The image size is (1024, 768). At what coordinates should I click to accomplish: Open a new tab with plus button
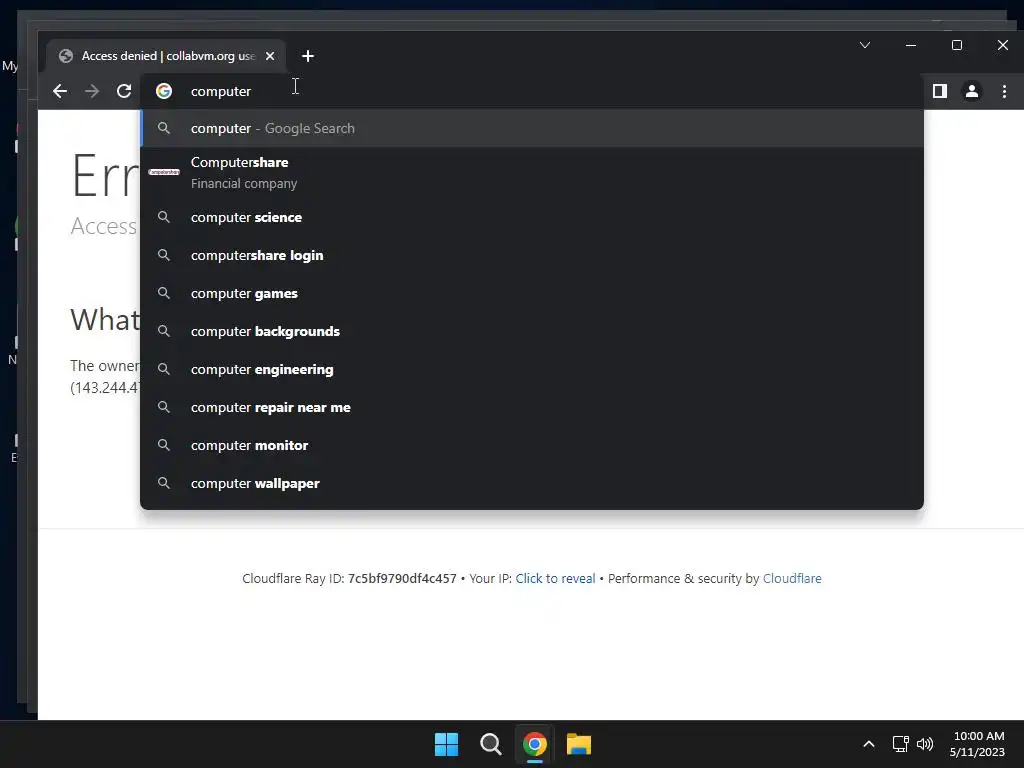(x=308, y=56)
